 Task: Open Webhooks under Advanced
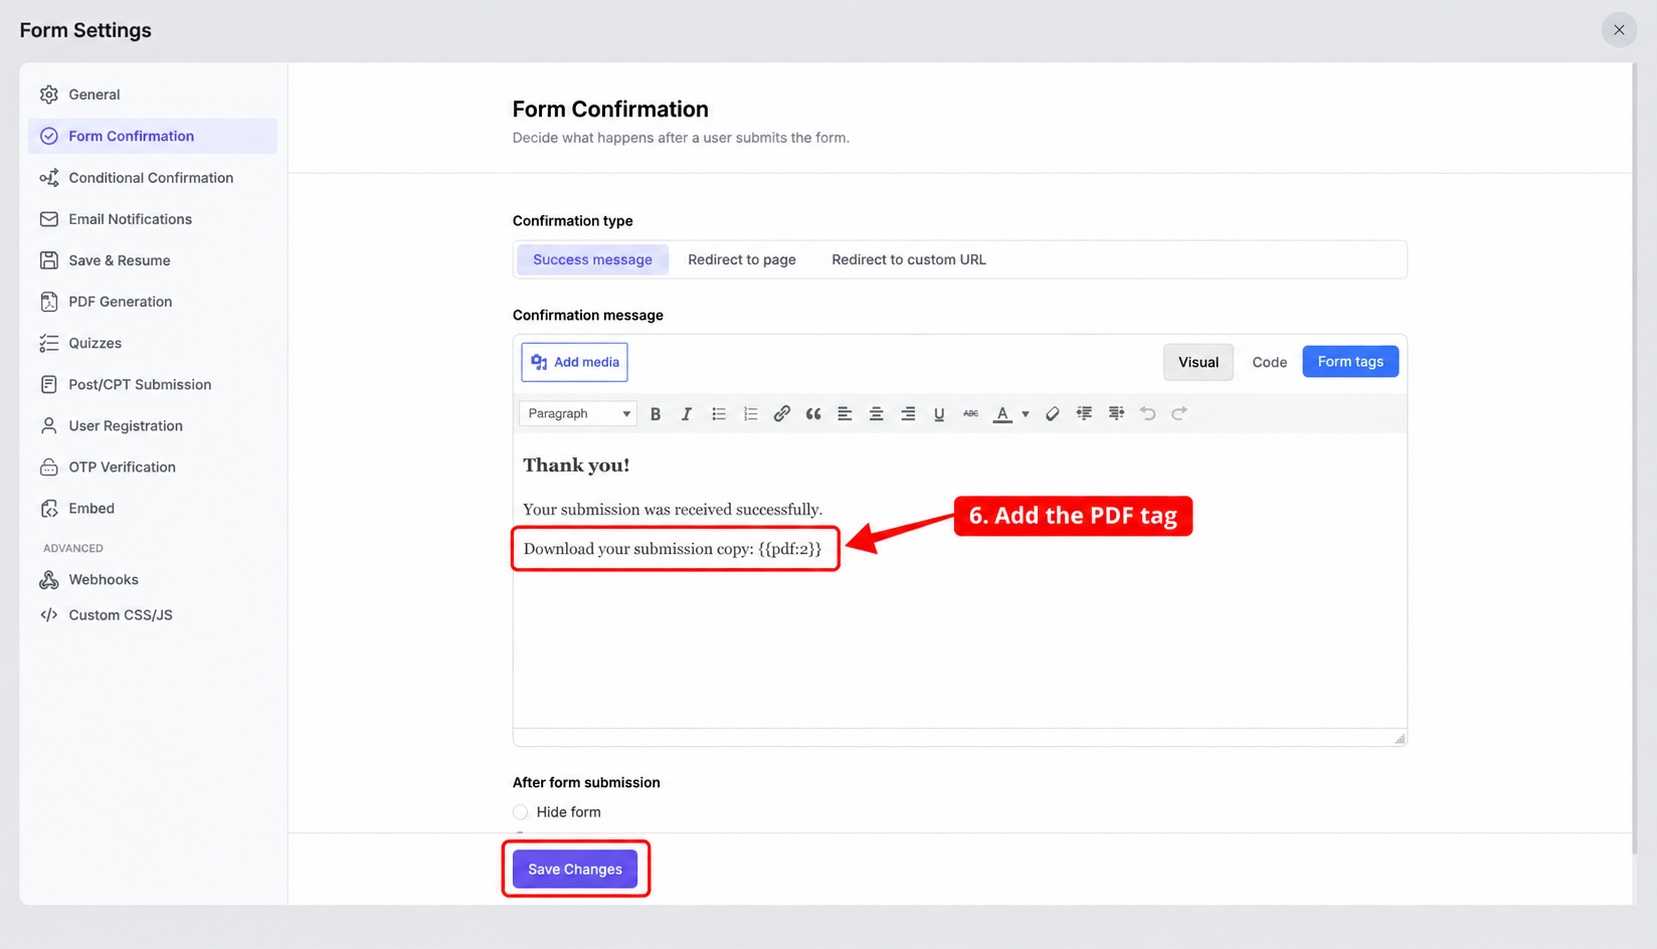point(152,580)
